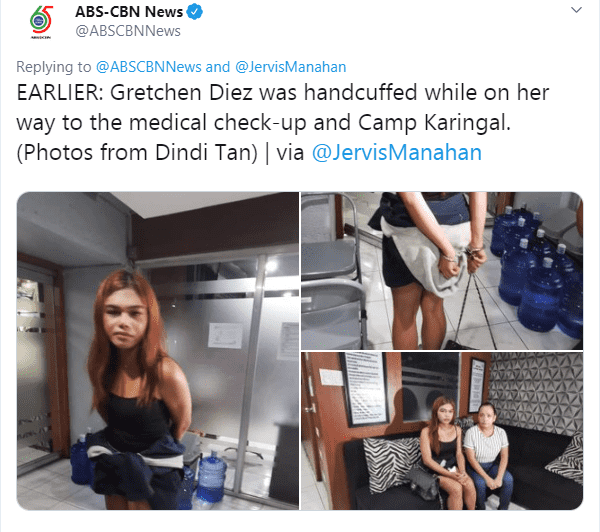Click the gray @ABSCBNNews handle below the name

pos(128,31)
